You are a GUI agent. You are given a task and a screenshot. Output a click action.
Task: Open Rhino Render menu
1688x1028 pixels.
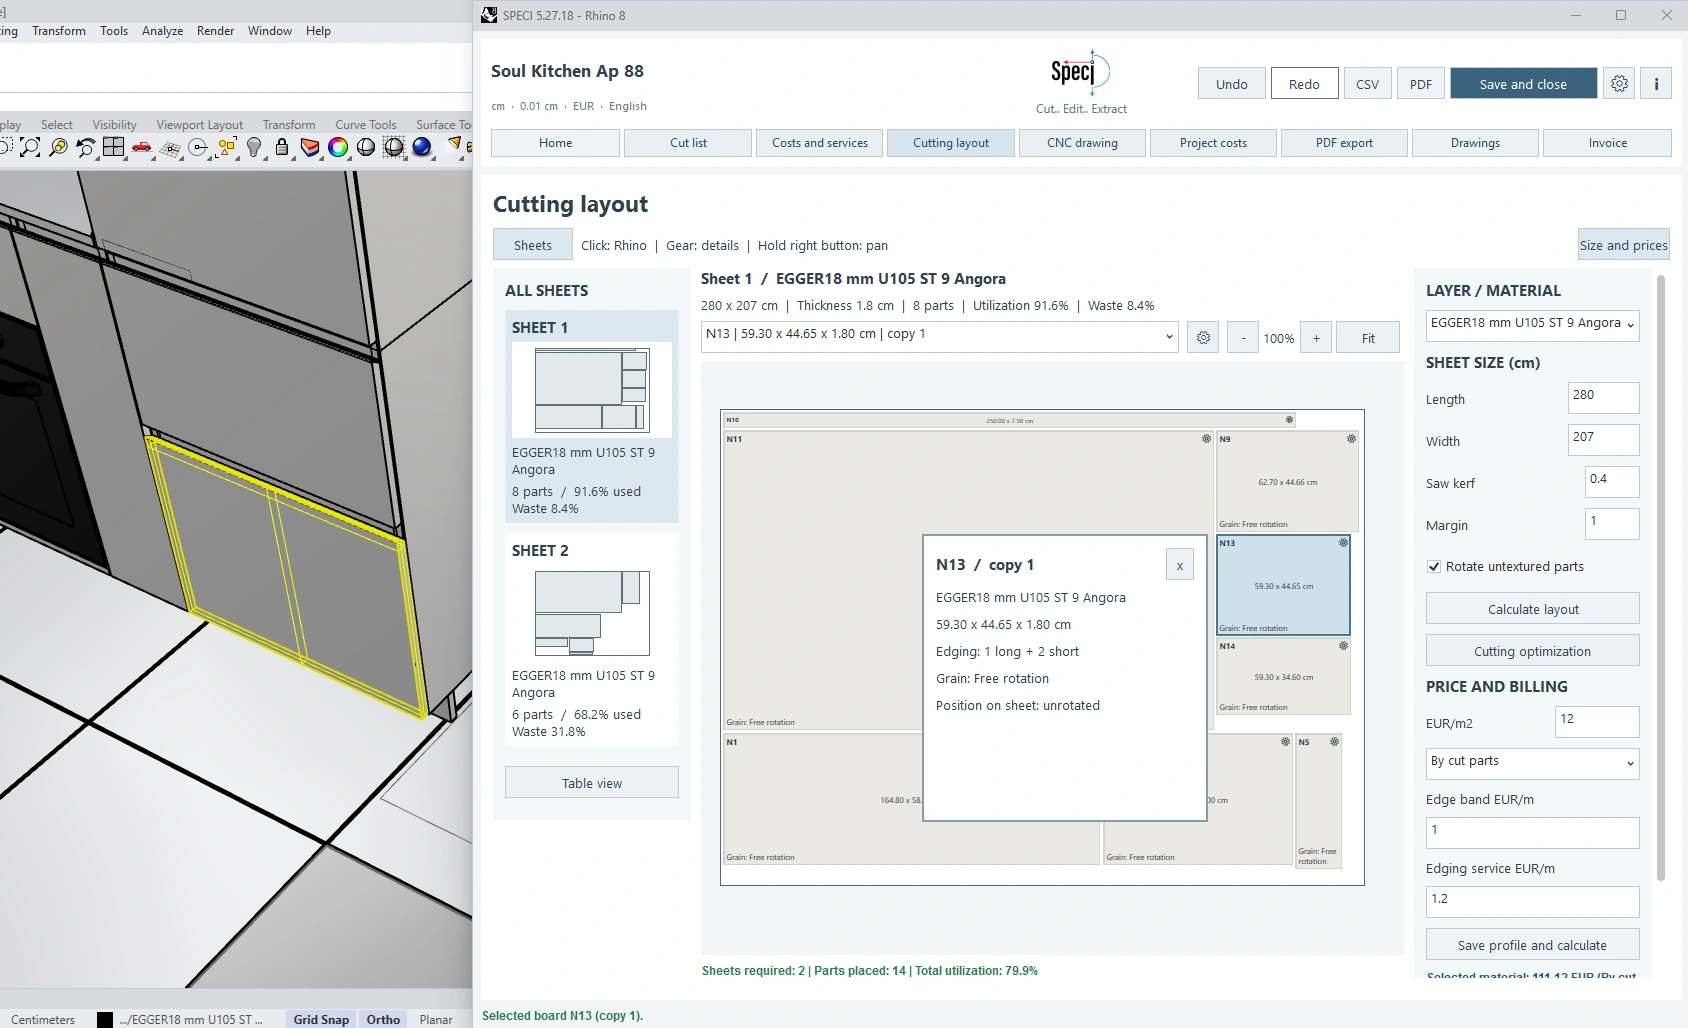[x=215, y=31]
